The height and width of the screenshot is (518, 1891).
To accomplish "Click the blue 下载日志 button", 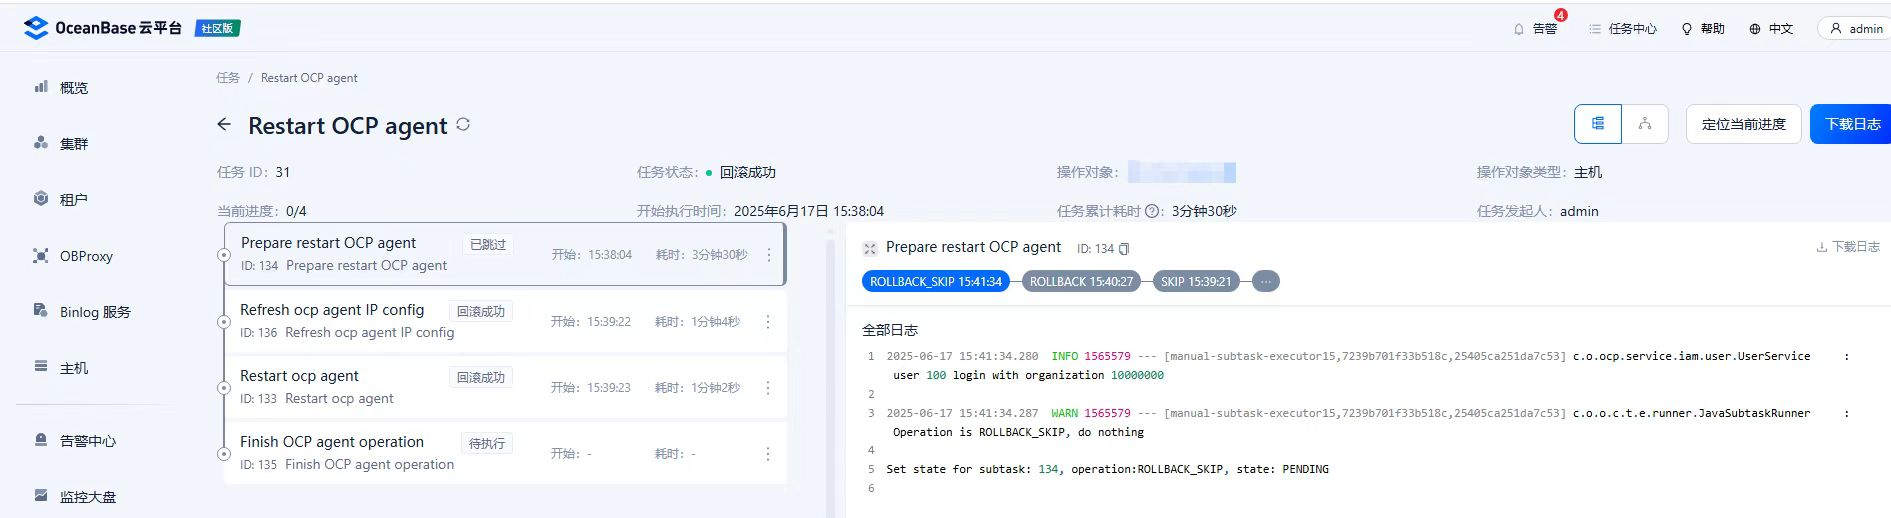I will tap(1852, 124).
